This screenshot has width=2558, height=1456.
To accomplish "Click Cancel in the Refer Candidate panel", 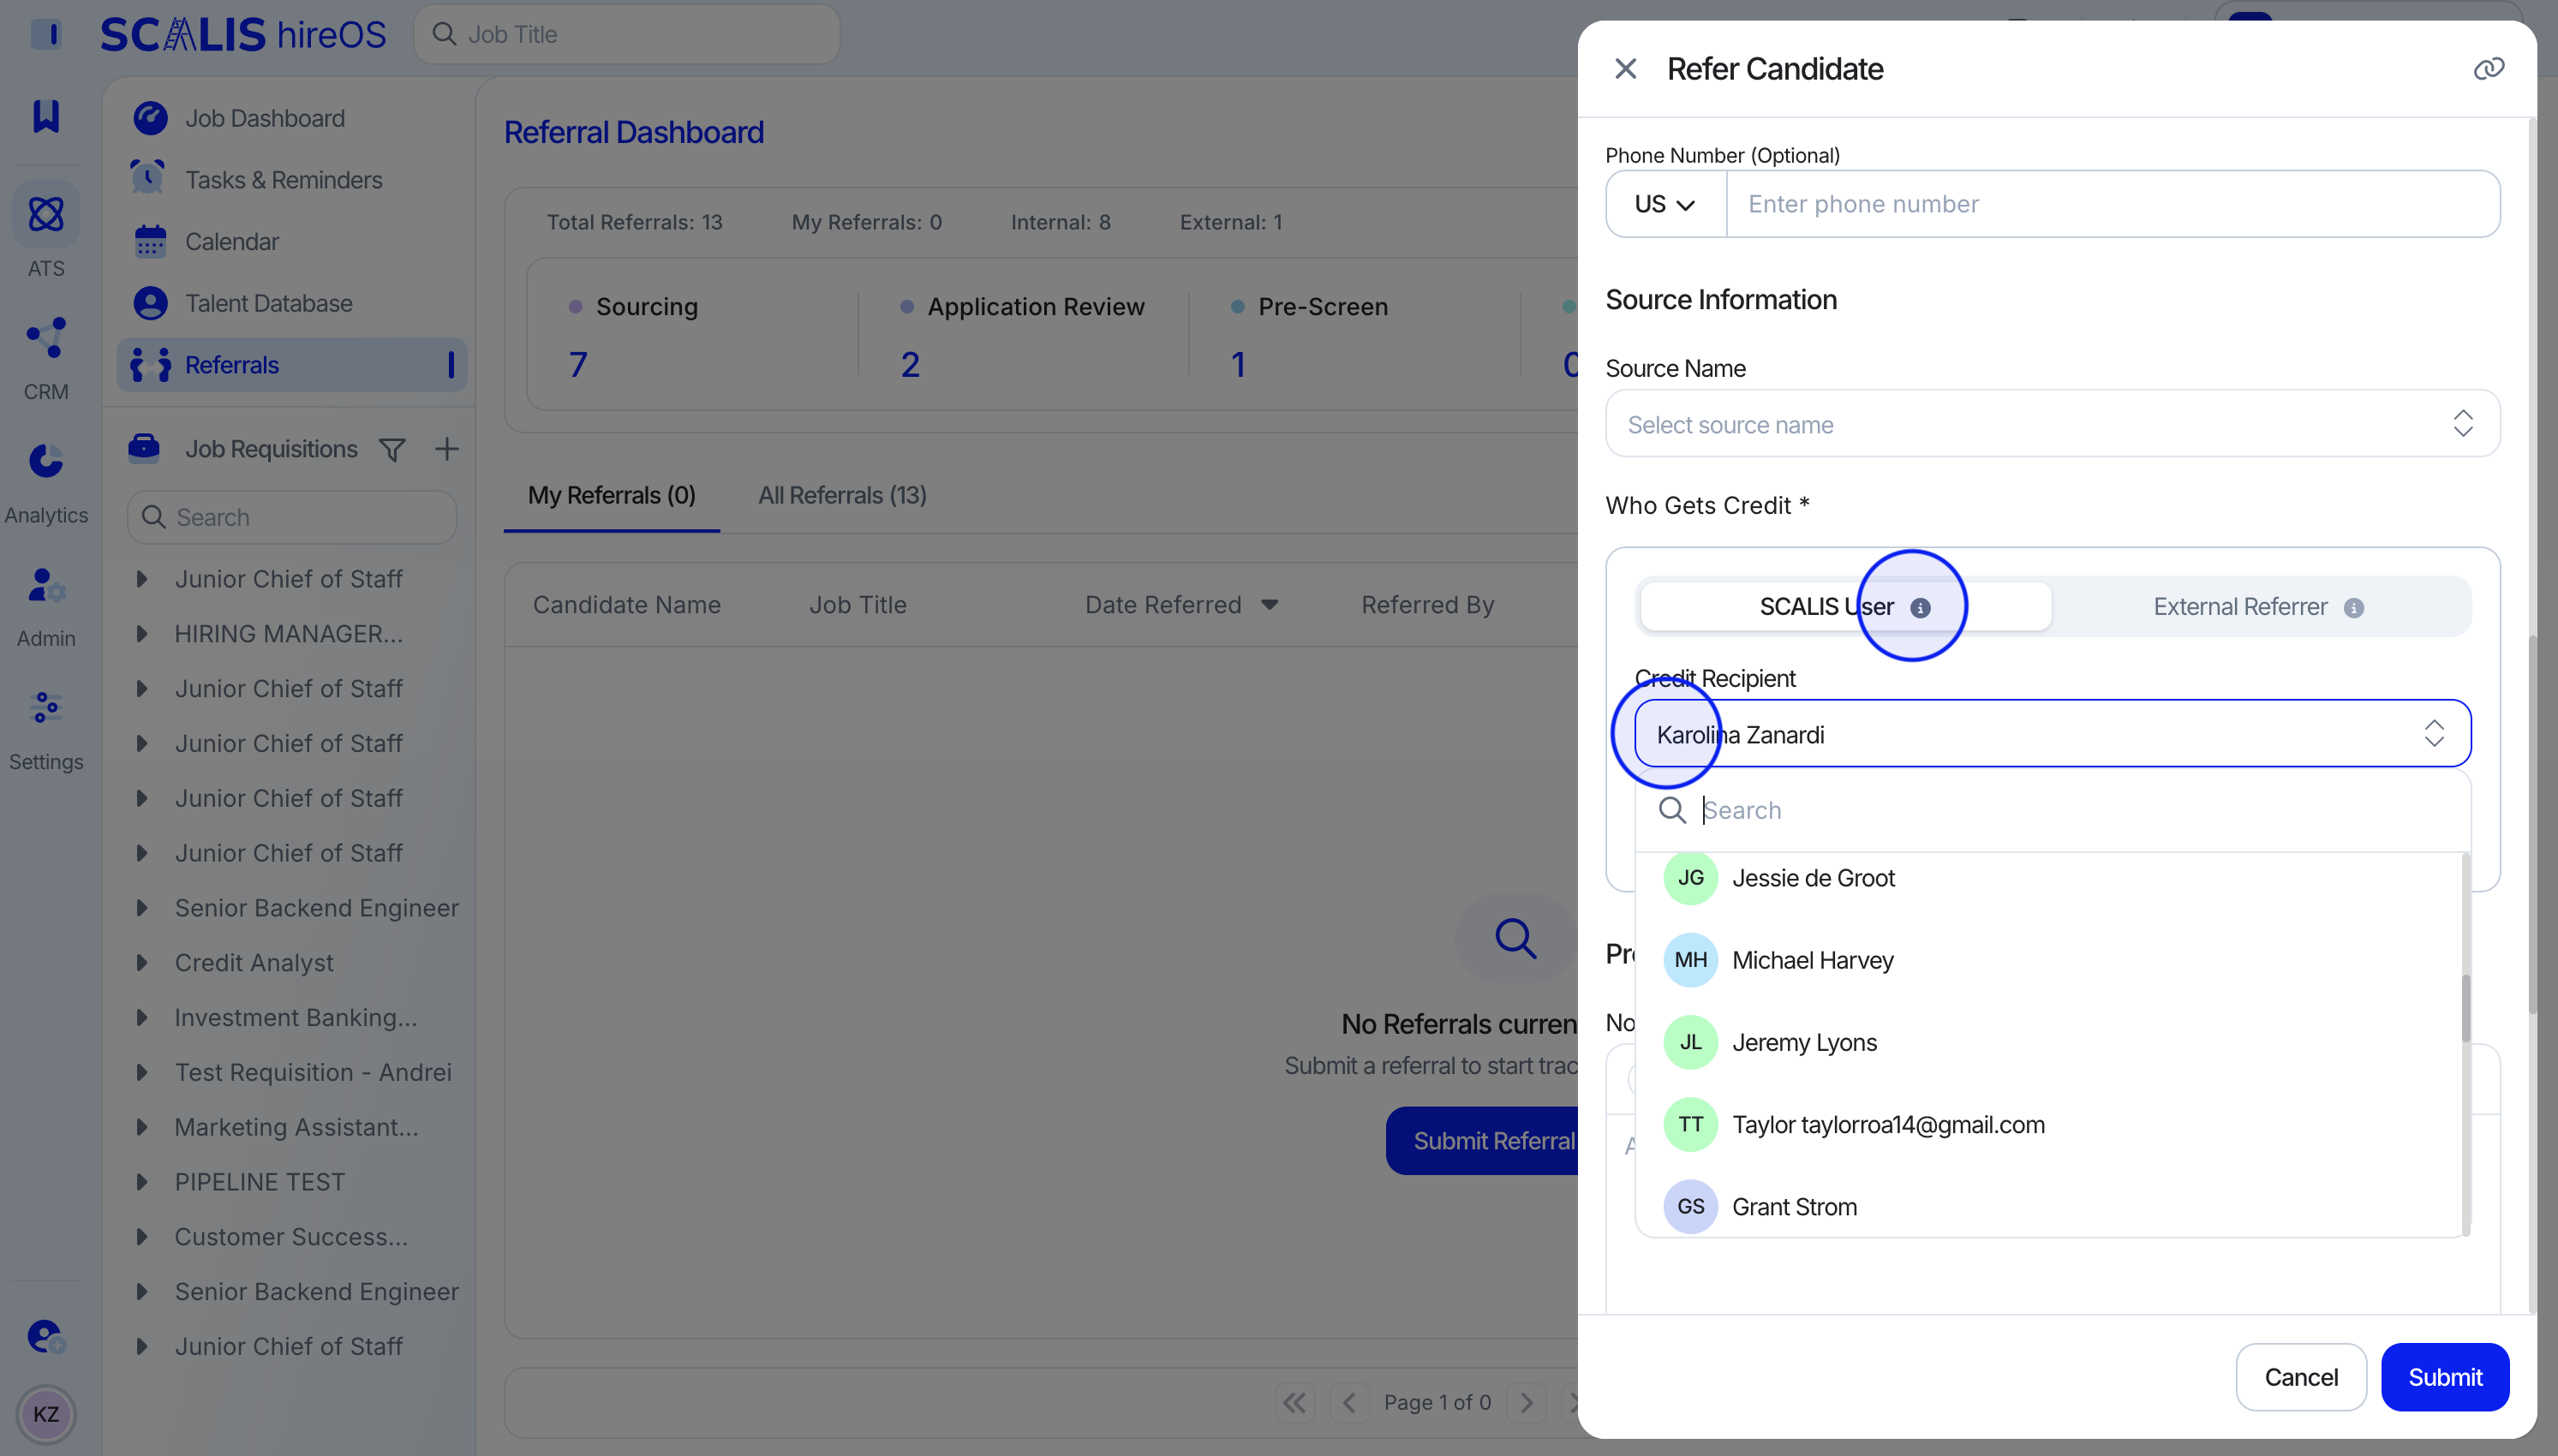I will [x=2300, y=1377].
